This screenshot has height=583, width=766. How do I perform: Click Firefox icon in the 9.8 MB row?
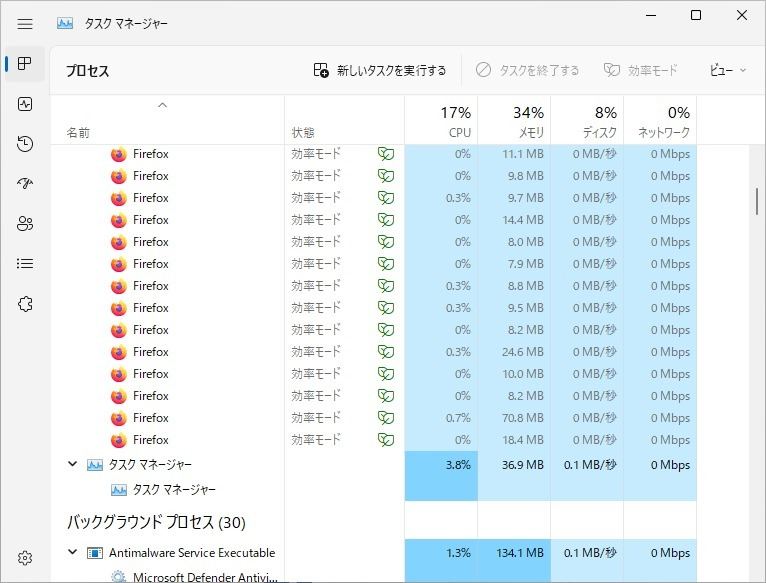coord(119,176)
